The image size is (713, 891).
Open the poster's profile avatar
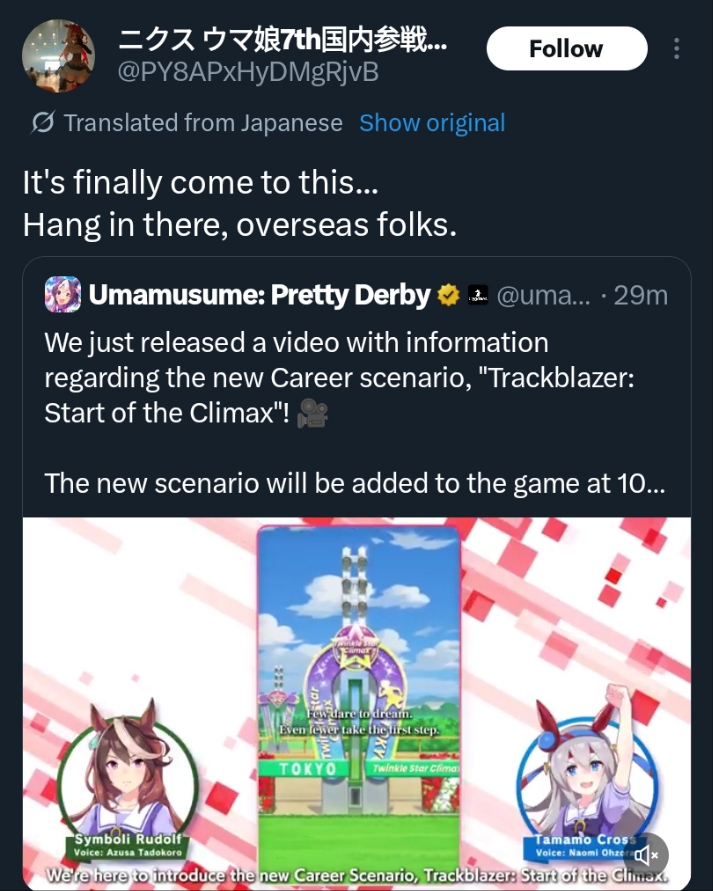coord(58,56)
